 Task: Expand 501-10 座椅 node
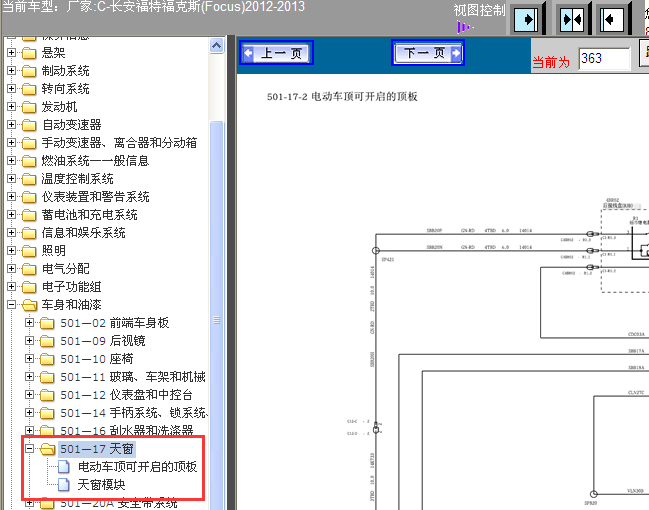[x=29, y=358]
